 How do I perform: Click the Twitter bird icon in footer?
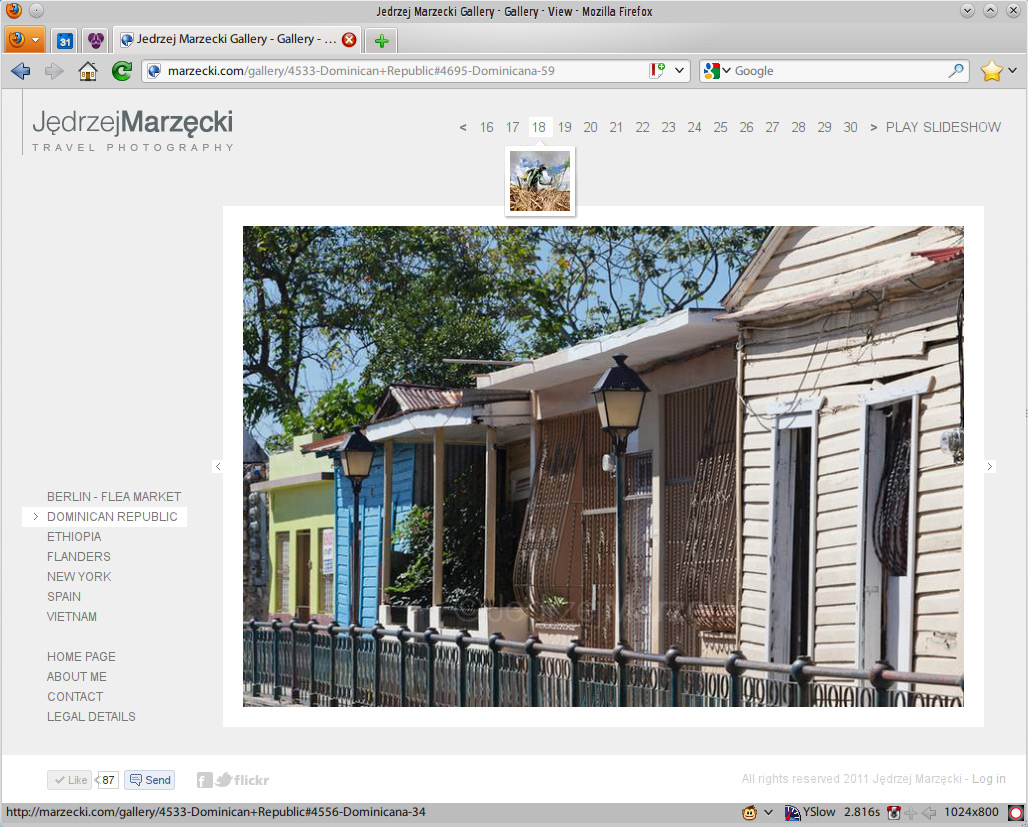tap(224, 780)
